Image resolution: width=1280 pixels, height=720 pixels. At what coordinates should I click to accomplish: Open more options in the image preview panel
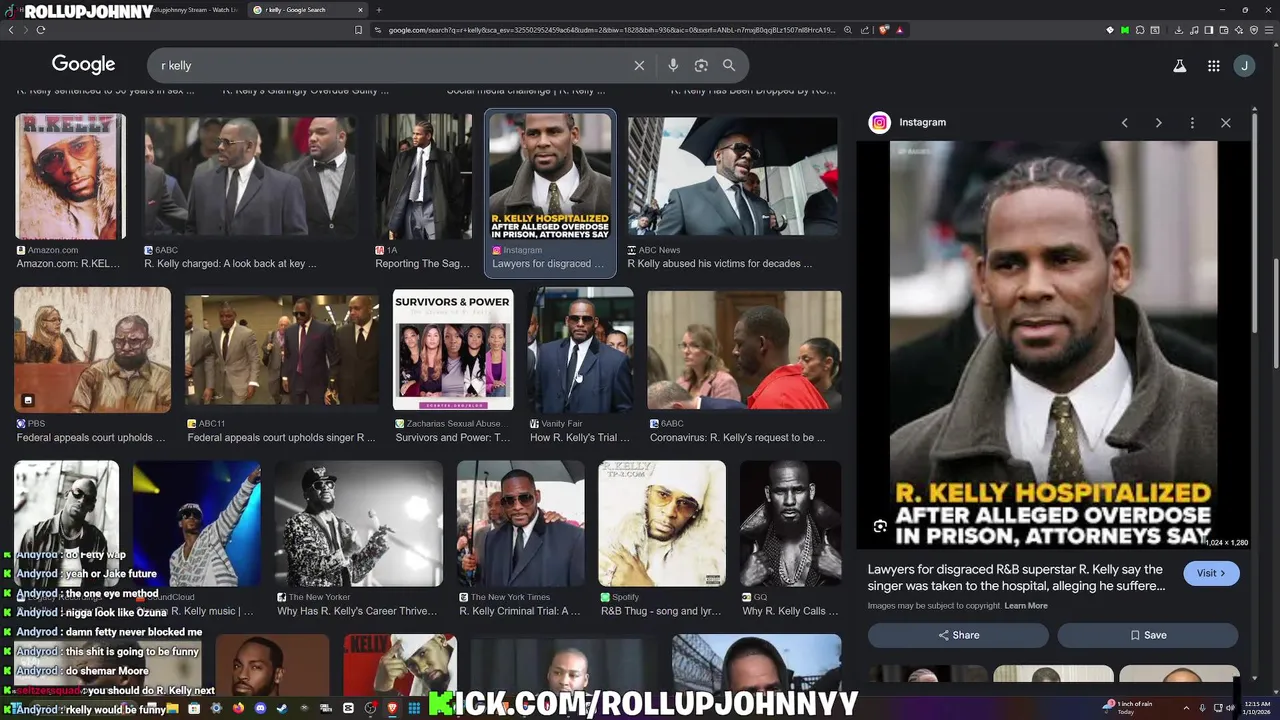click(x=1192, y=122)
